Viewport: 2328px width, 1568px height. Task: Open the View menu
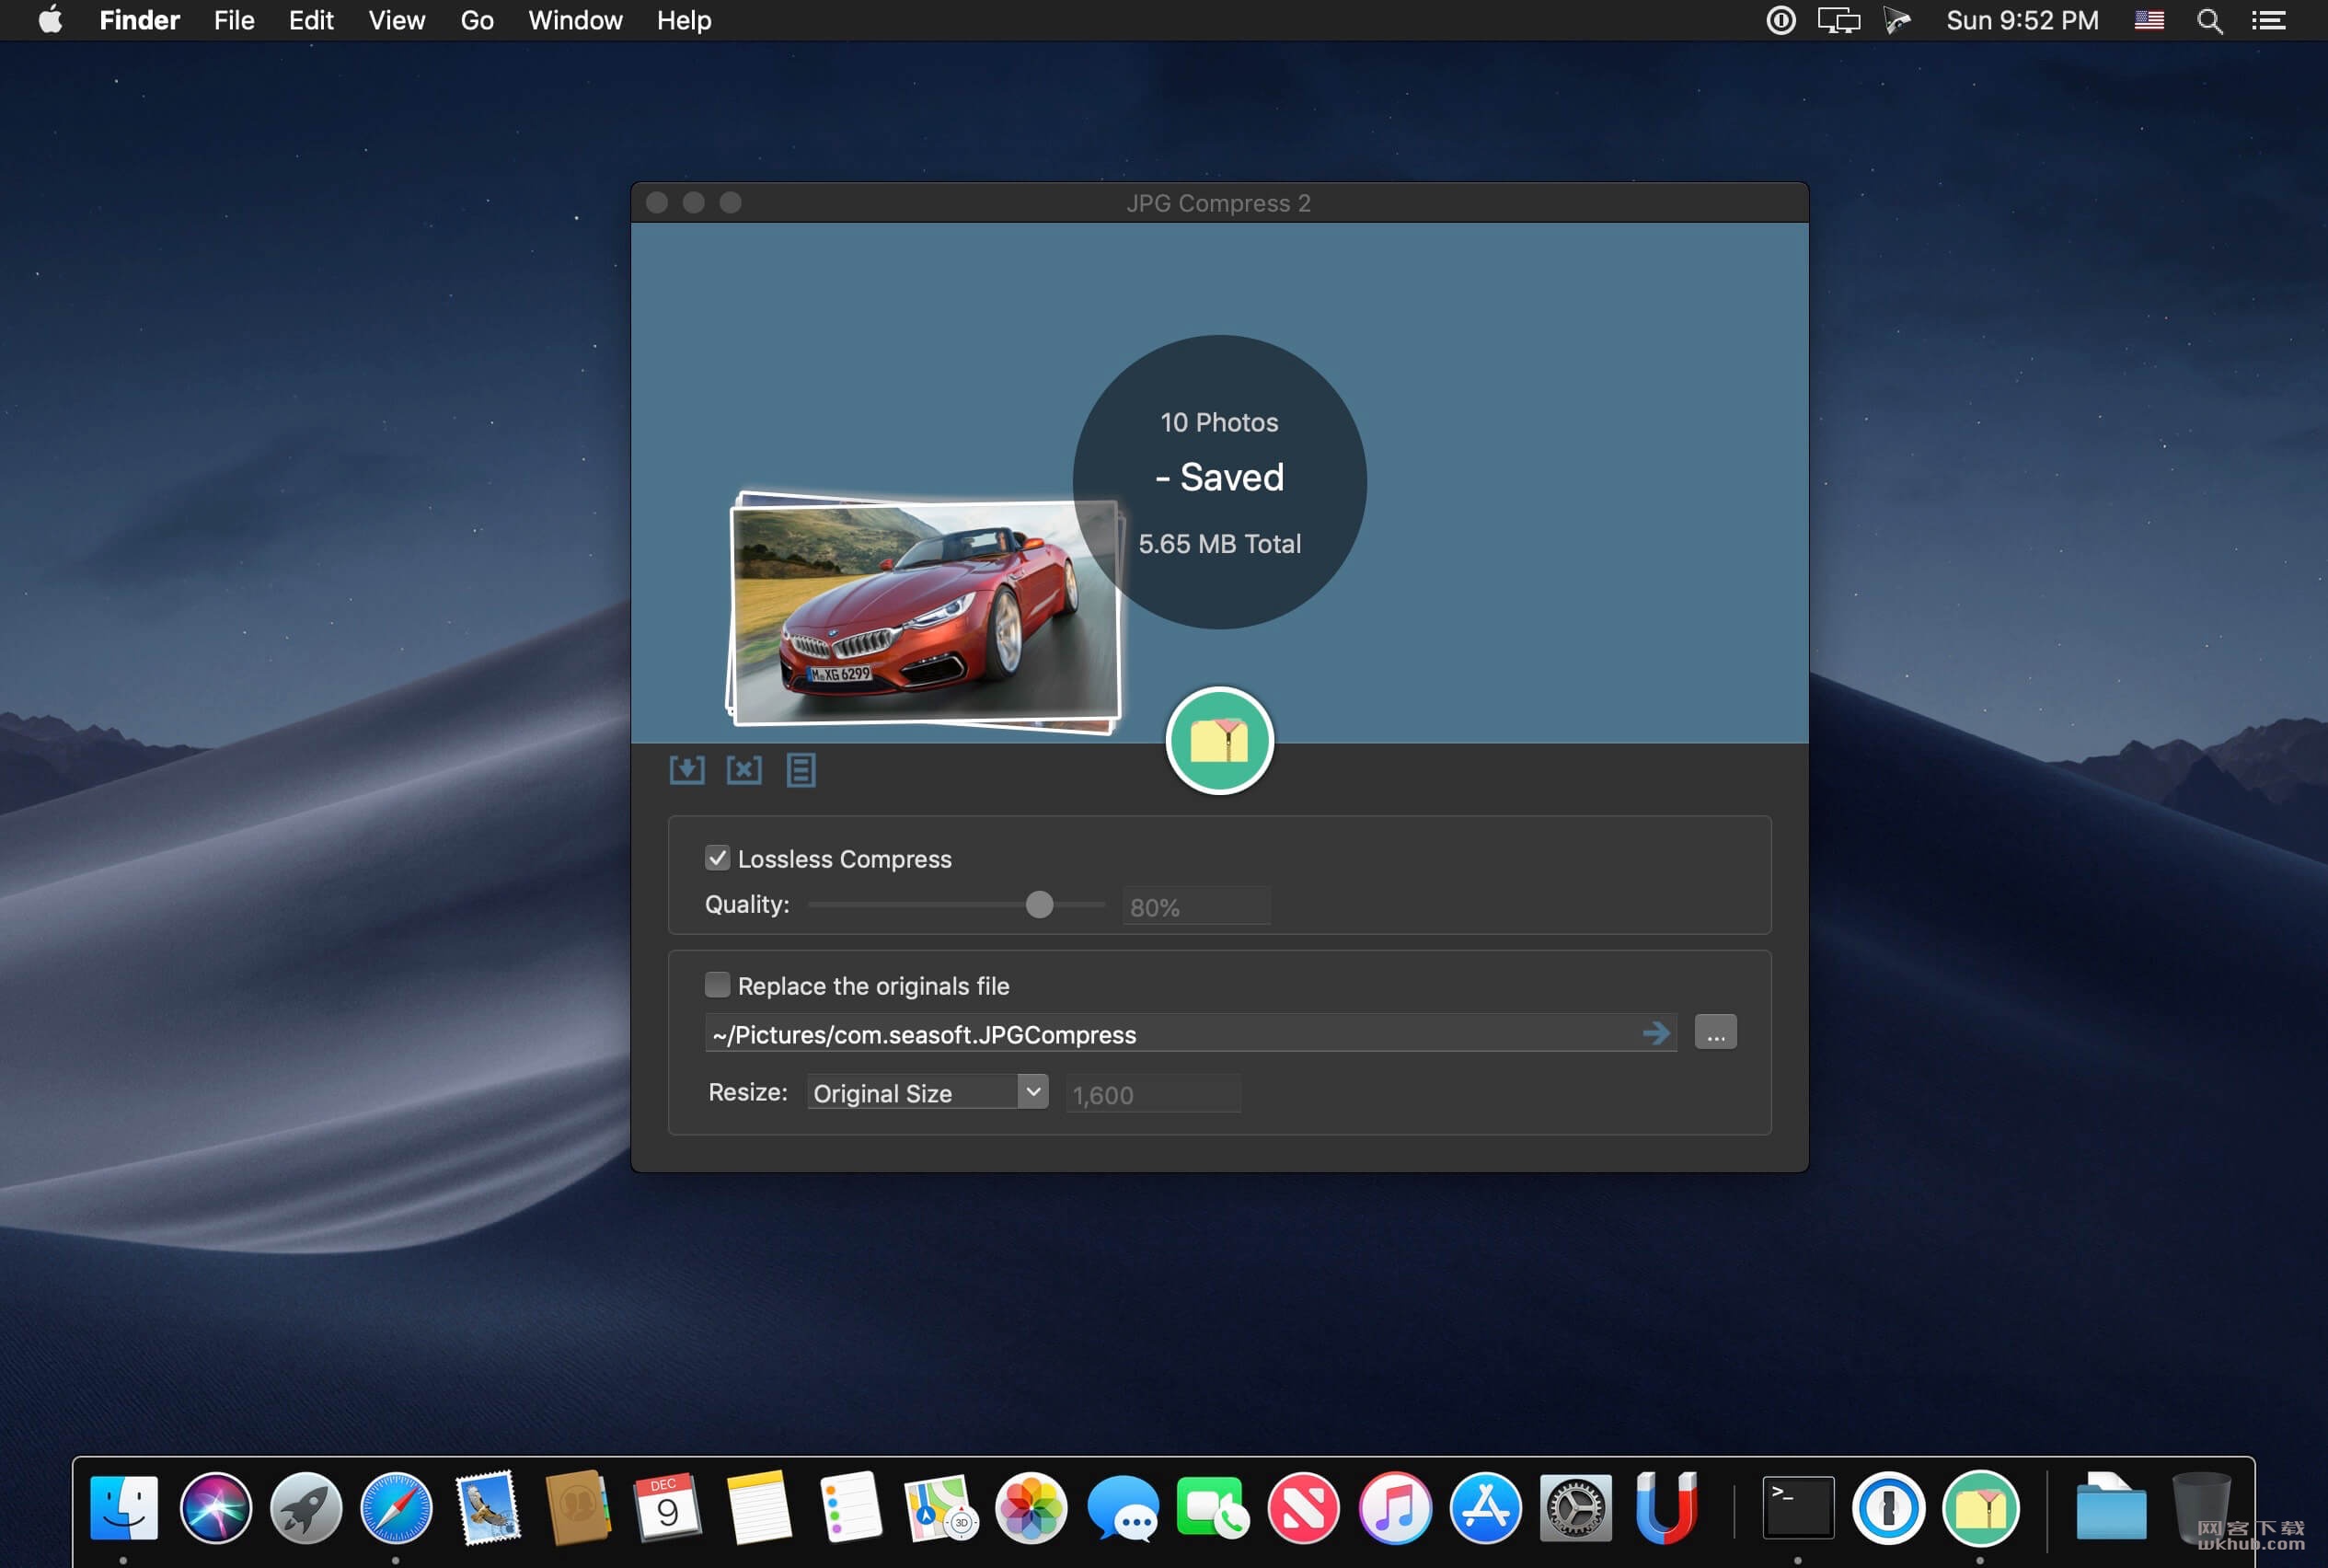(x=397, y=20)
